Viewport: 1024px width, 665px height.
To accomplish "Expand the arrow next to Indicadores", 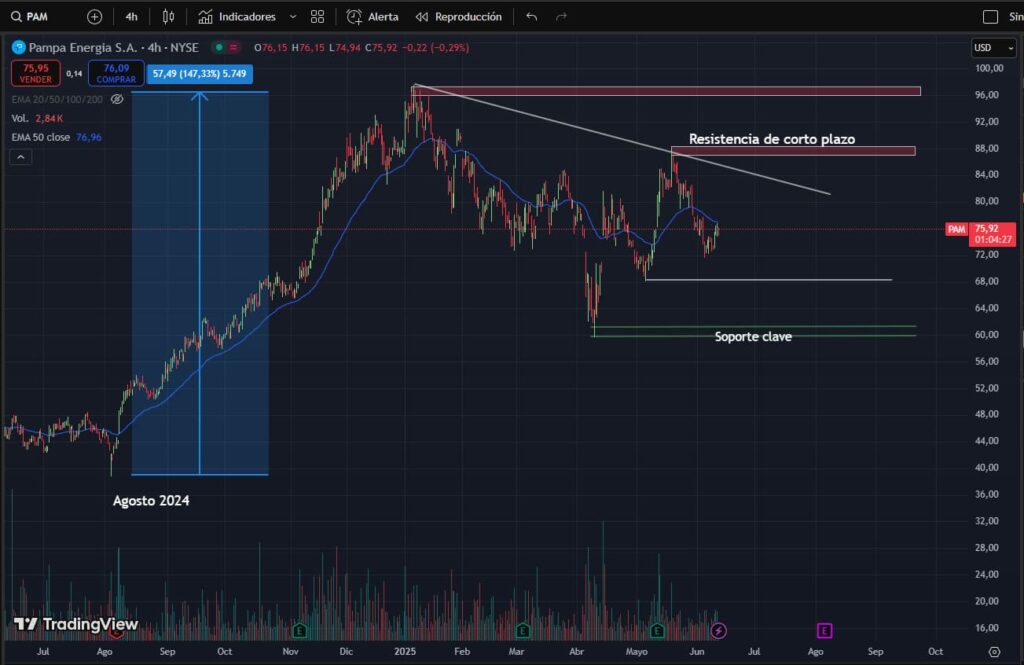I will [292, 17].
